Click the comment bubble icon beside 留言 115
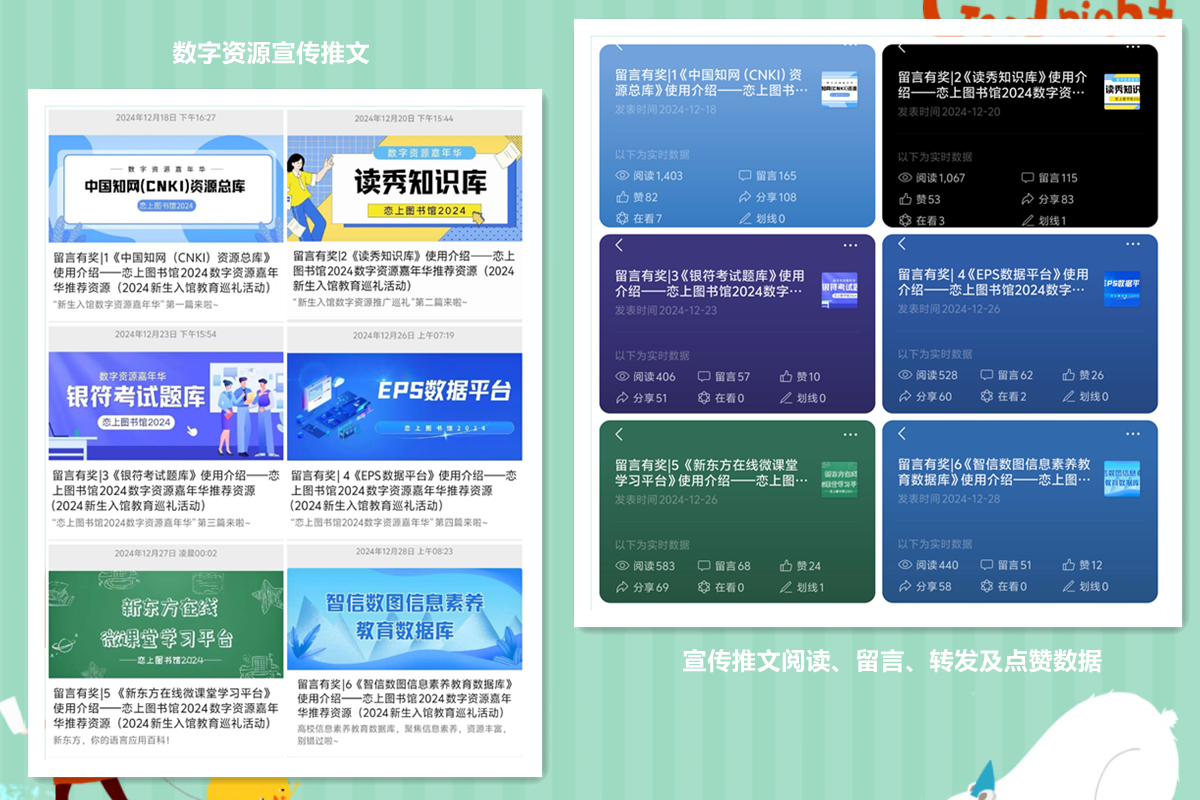1200x800 pixels. [x=1028, y=178]
